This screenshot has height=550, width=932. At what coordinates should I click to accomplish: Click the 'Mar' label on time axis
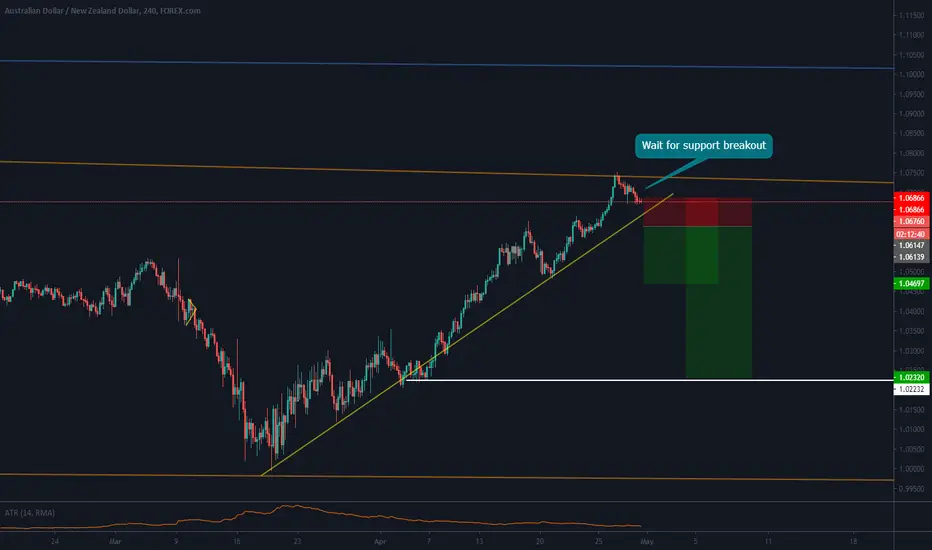tap(115, 542)
